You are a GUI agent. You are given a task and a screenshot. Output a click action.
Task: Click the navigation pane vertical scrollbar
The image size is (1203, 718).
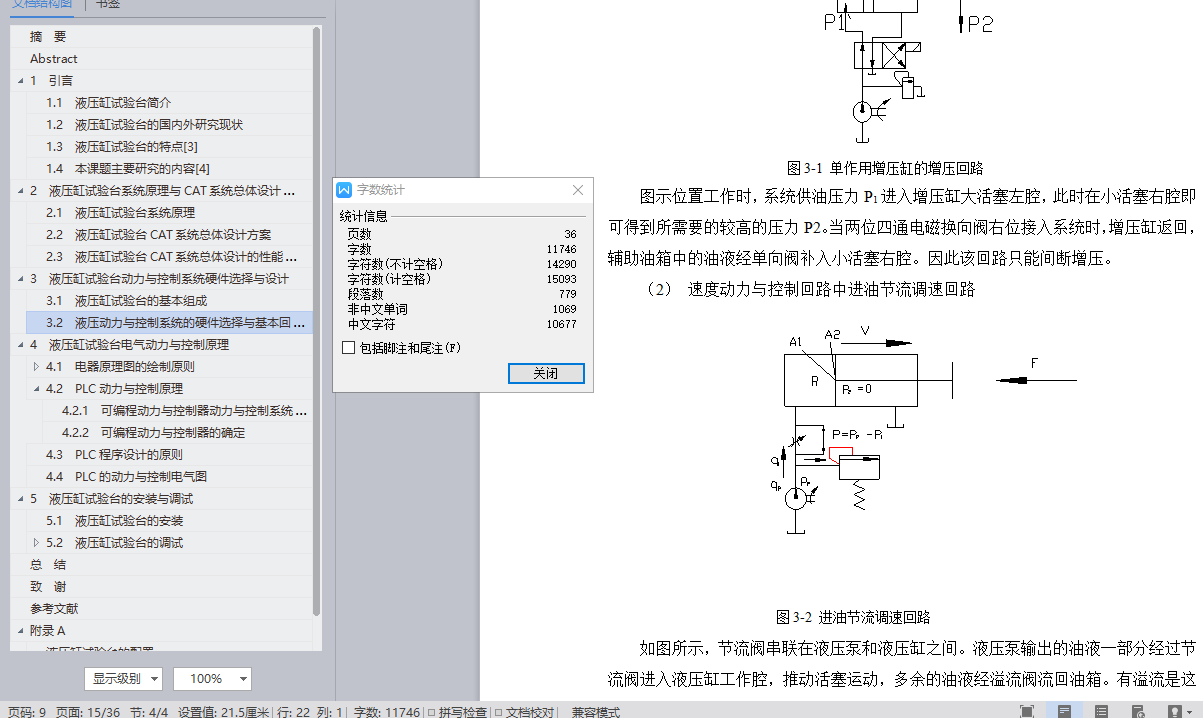[x=317, y=320]
